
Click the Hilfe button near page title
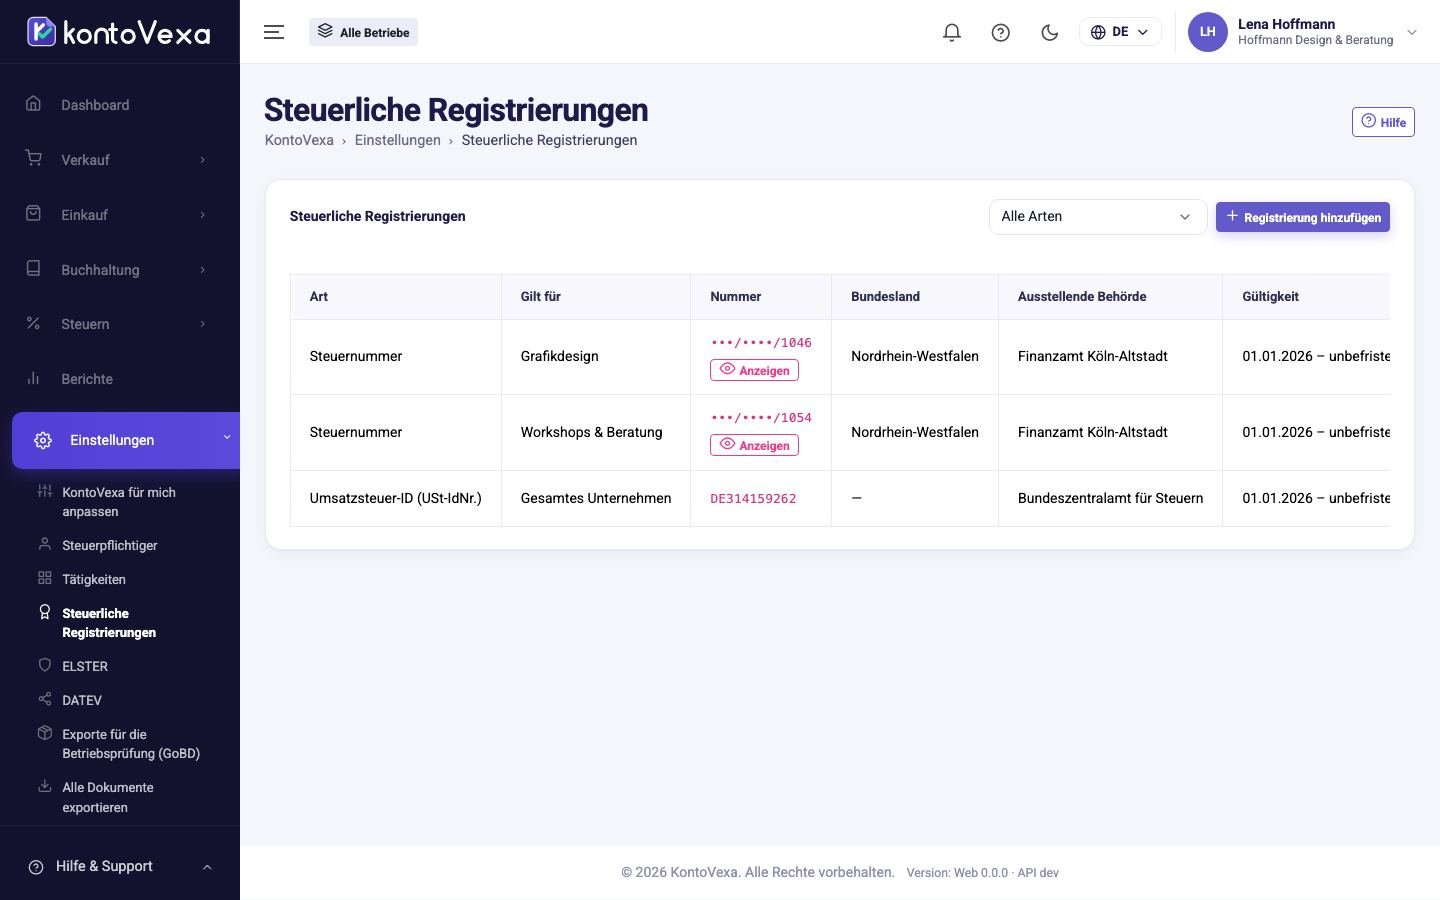pyautogui.click(x=1383, y=122)
